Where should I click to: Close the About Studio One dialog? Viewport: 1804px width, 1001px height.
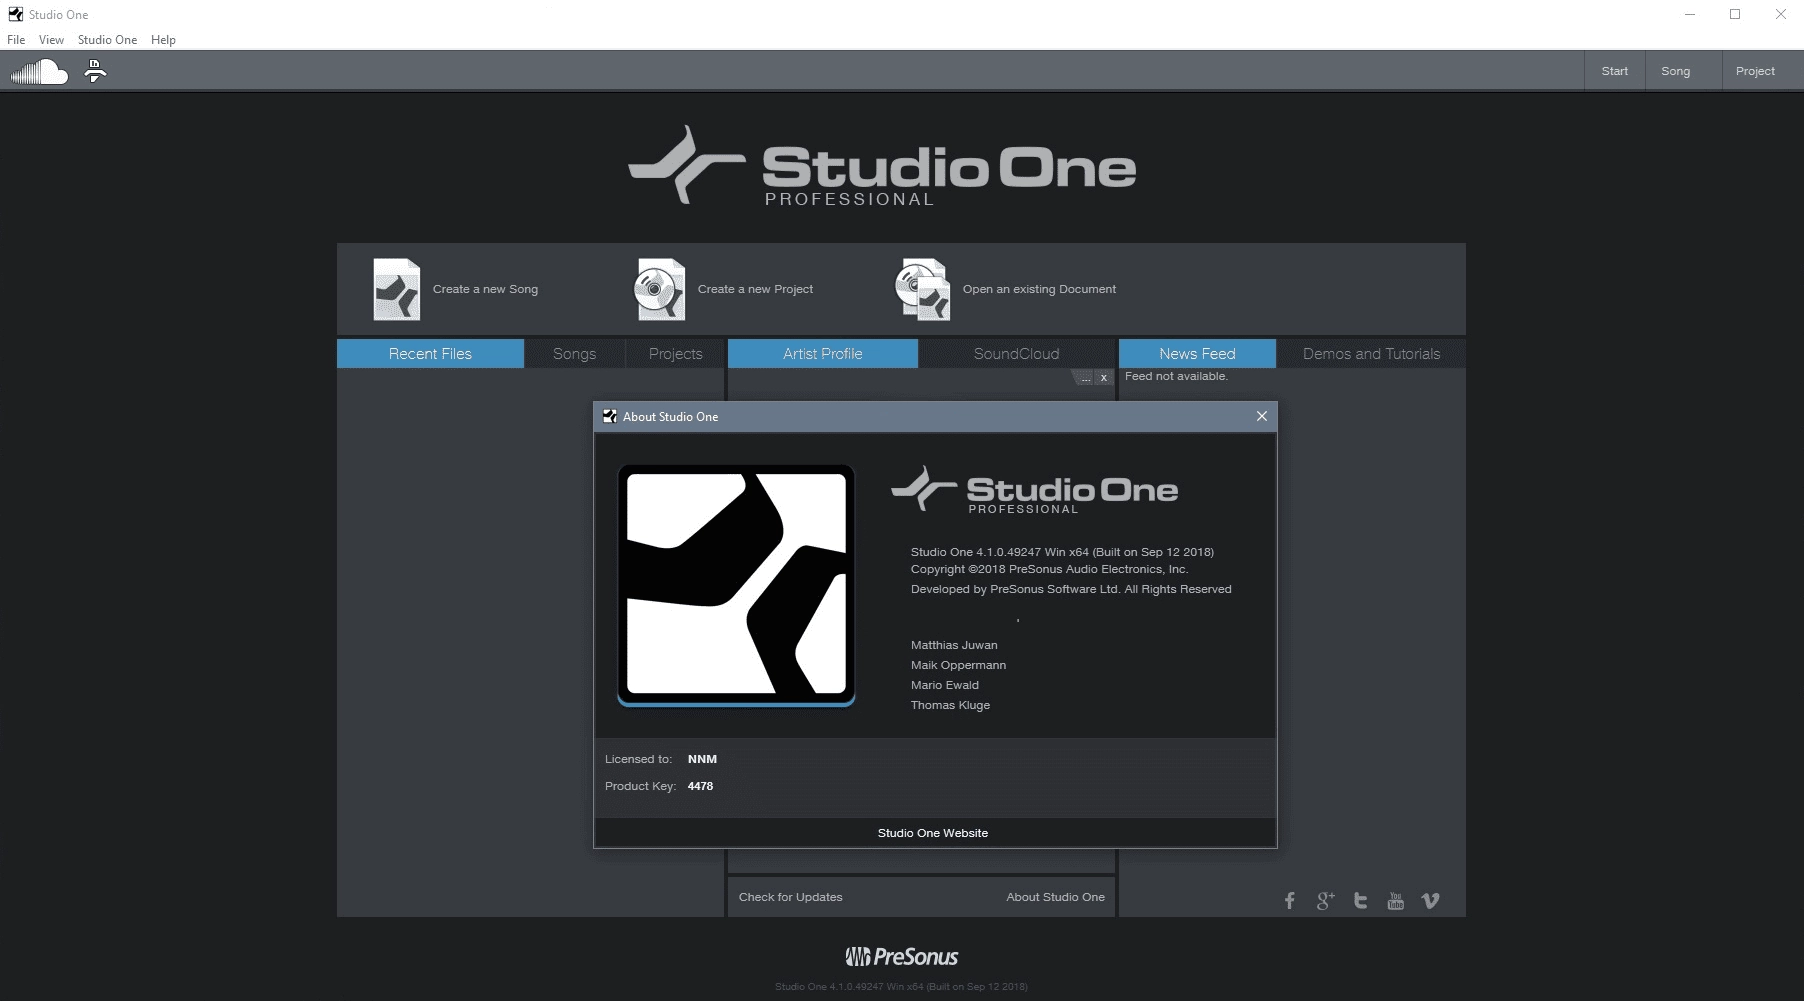pos(1262,417)
